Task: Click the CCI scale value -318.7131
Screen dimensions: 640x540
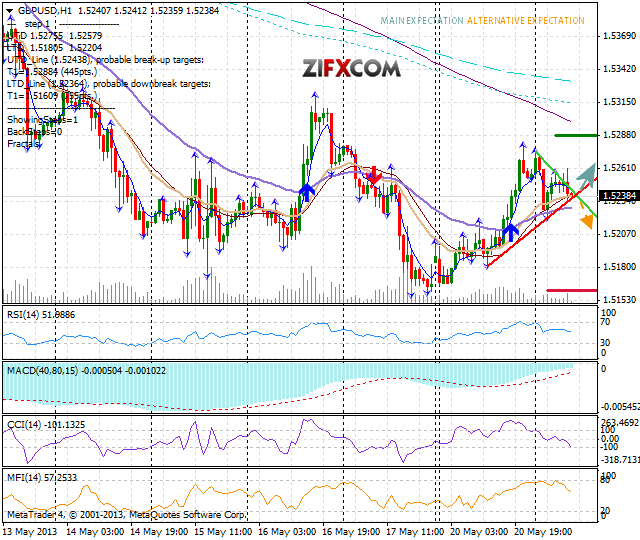Action: point(620,460)
